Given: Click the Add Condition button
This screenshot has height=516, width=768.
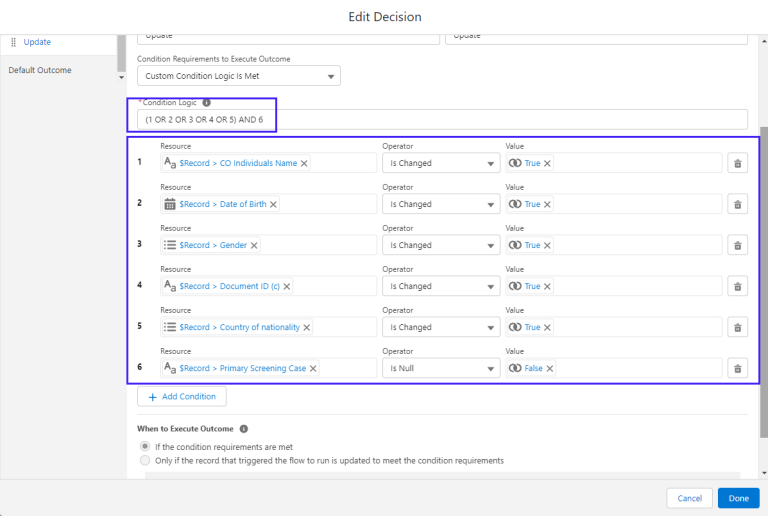Looking at the screenshot, I should point(182,397).
